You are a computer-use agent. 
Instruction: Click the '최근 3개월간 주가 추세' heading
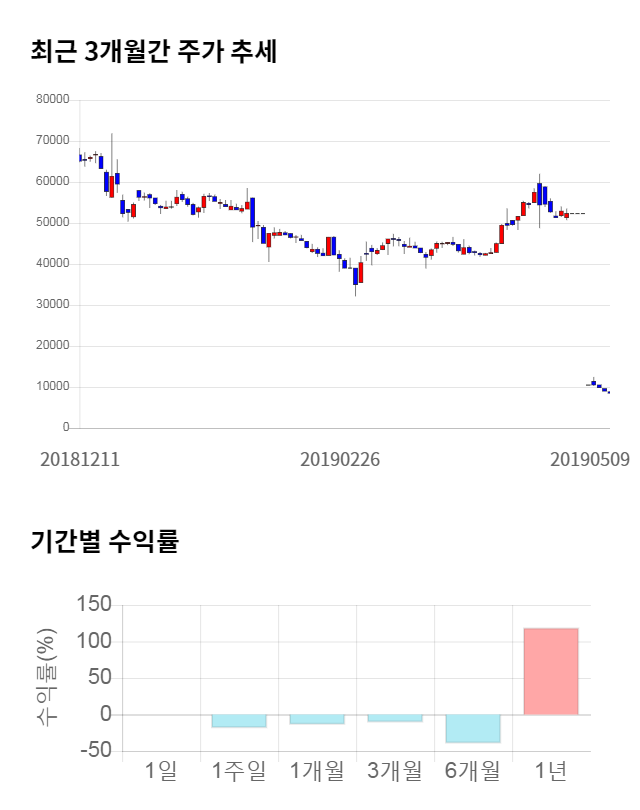coord(154,51)
